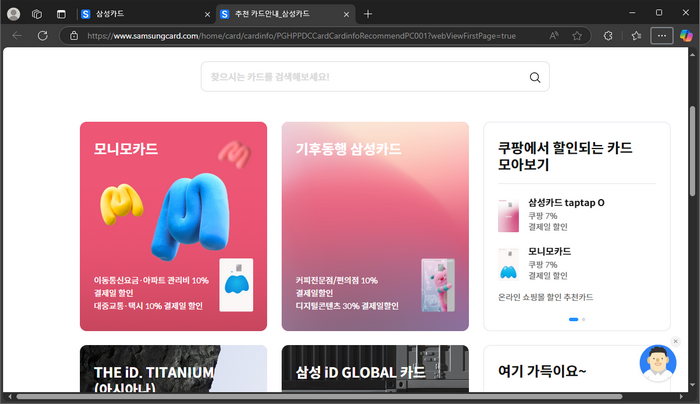
Task: Select second carousel page indicator dot
Action: pyautogui.click(x=583, y=319)
